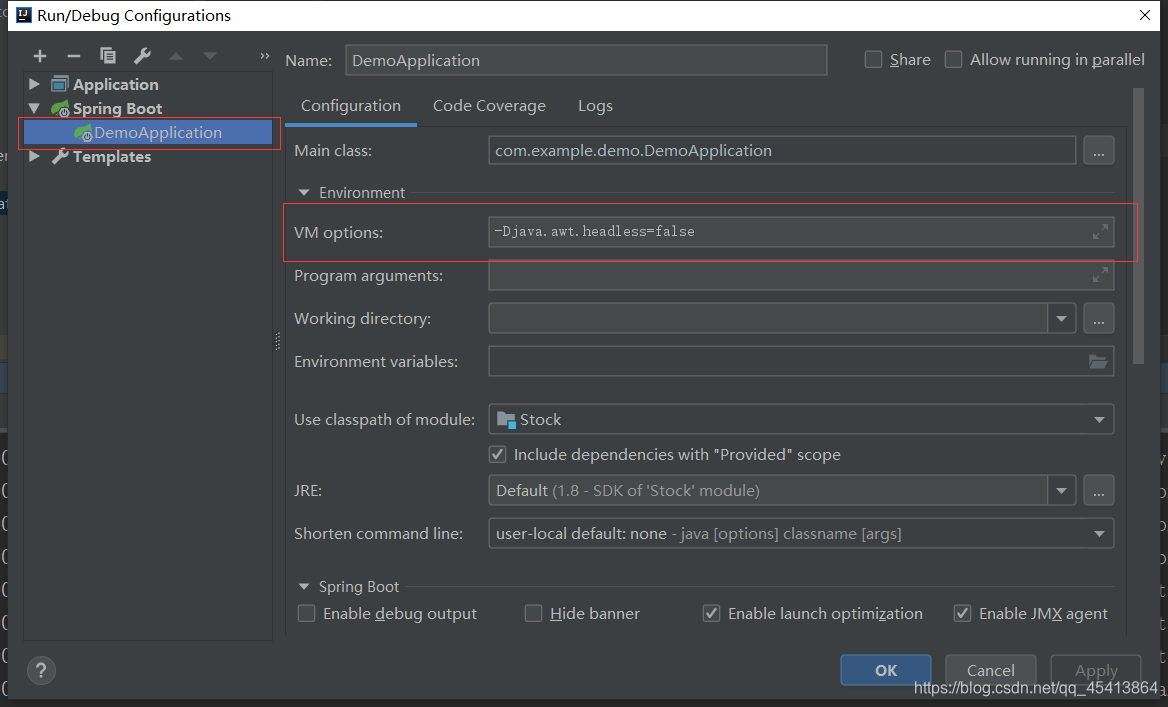Viewport: 1168px width, 707px height.
Task: Open help via question mark icon
Action: click(41, 670)
